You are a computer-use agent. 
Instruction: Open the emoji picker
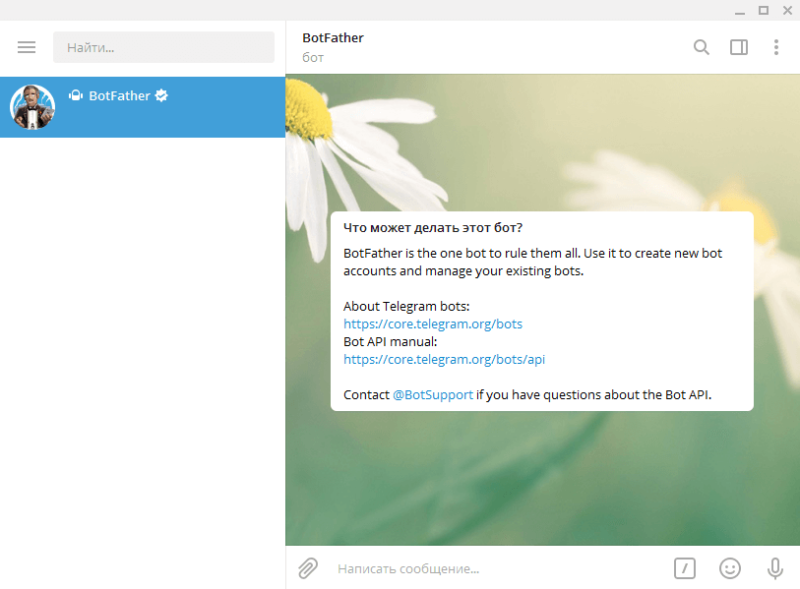pos(730,568)
